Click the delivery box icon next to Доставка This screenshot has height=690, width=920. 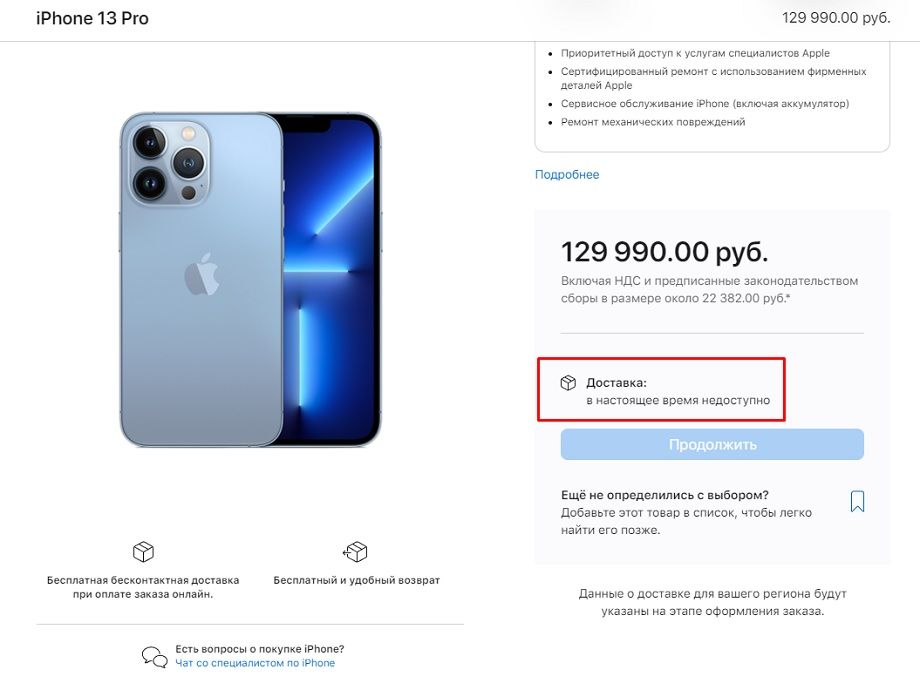pos(568,383)
